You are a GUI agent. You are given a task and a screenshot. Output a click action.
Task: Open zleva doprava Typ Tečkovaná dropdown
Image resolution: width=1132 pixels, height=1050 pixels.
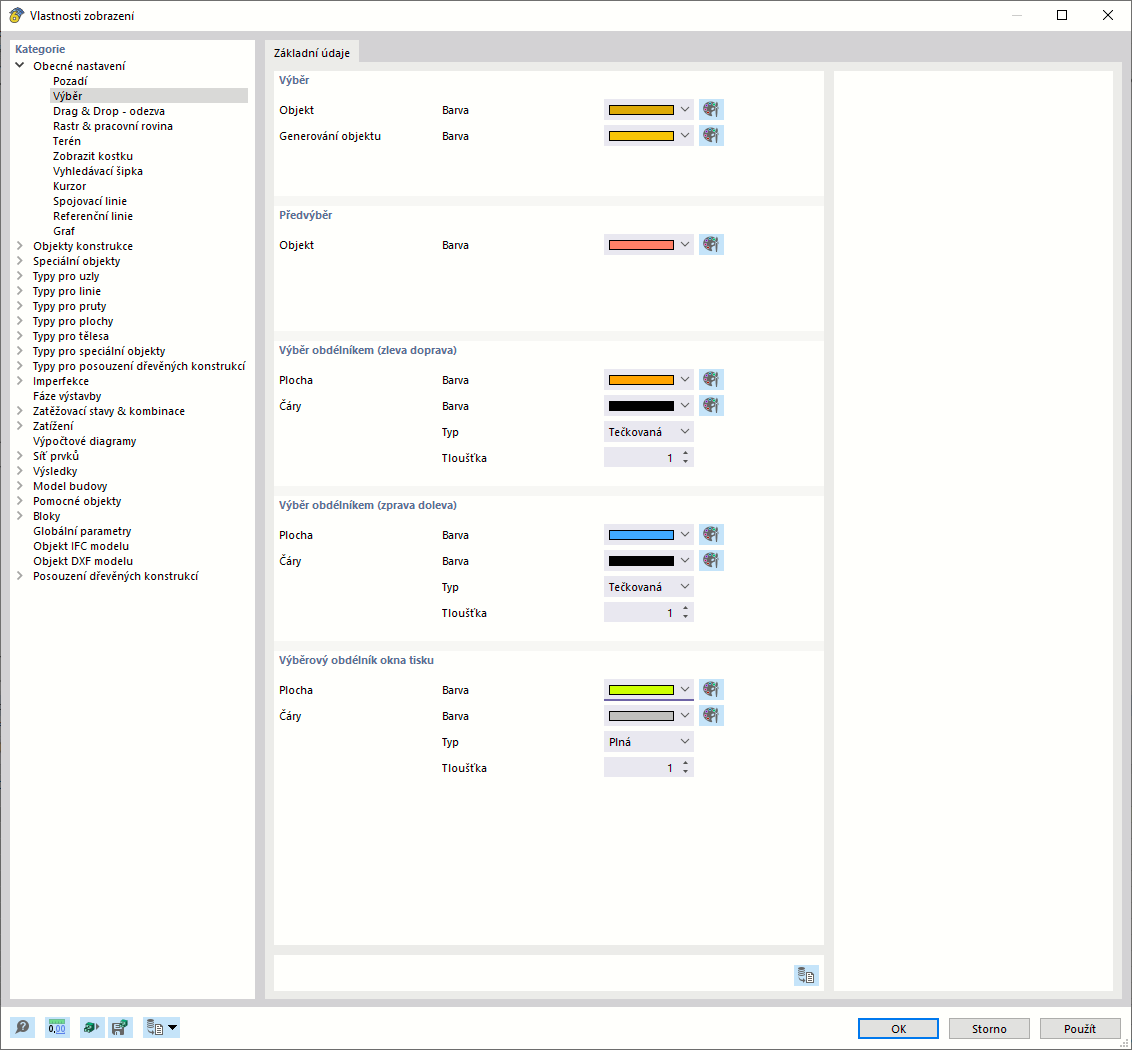click(648, 432)
